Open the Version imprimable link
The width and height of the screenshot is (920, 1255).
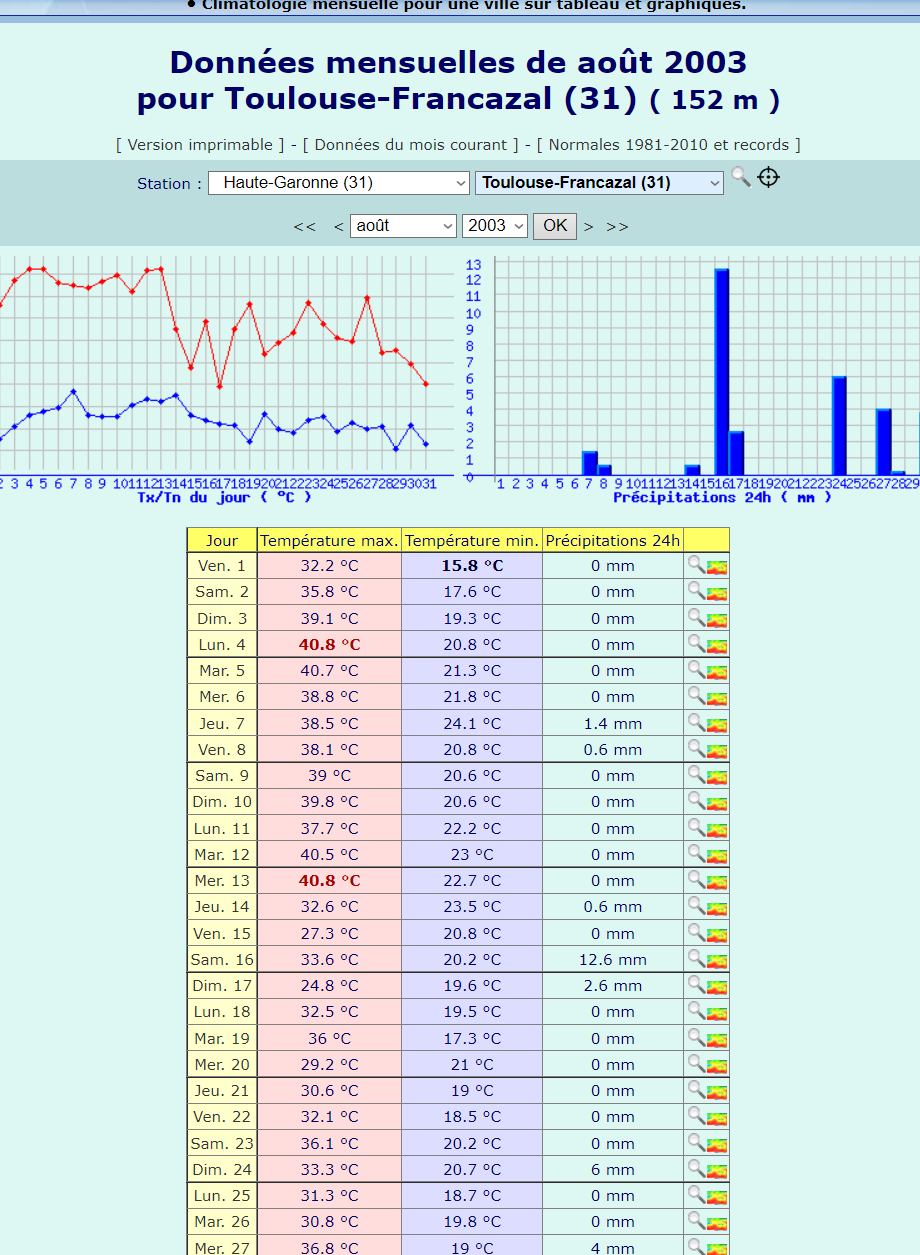[x=199, y=145]
